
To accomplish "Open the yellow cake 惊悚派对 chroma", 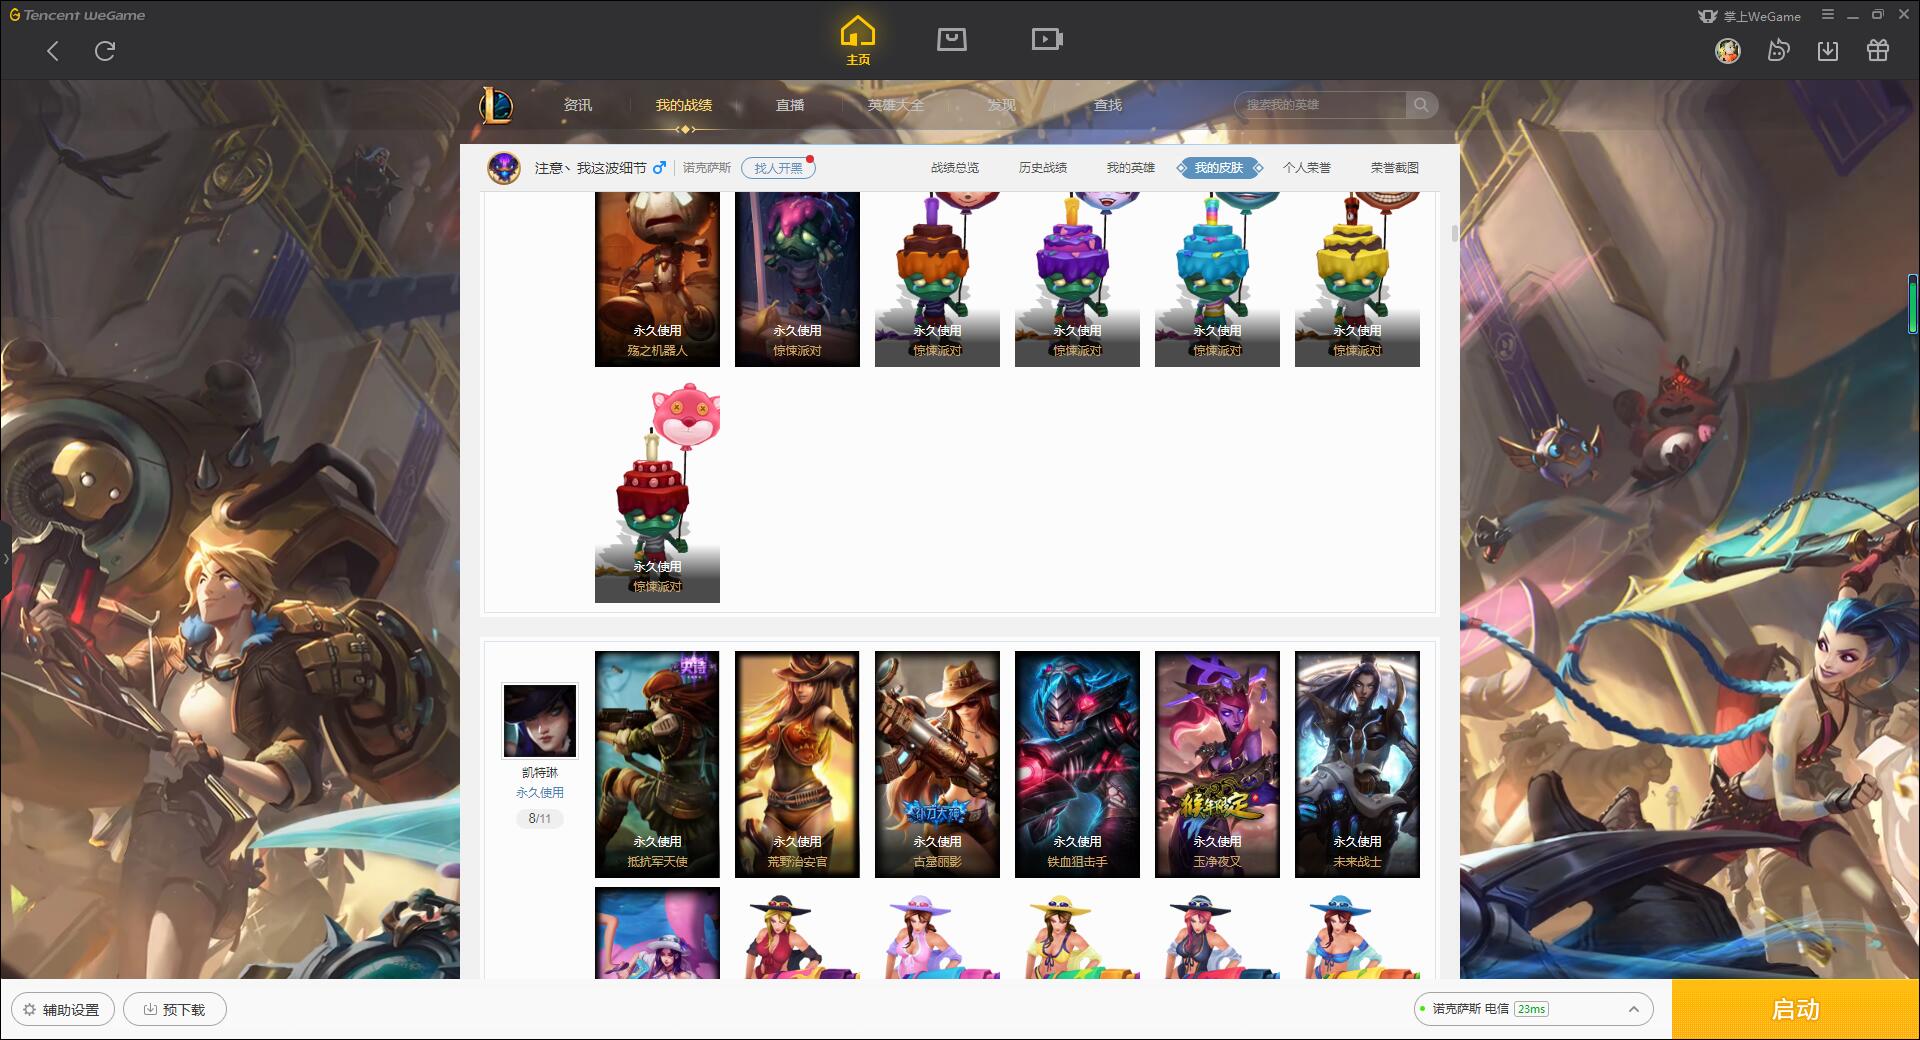I will (x=1357, y=279).
